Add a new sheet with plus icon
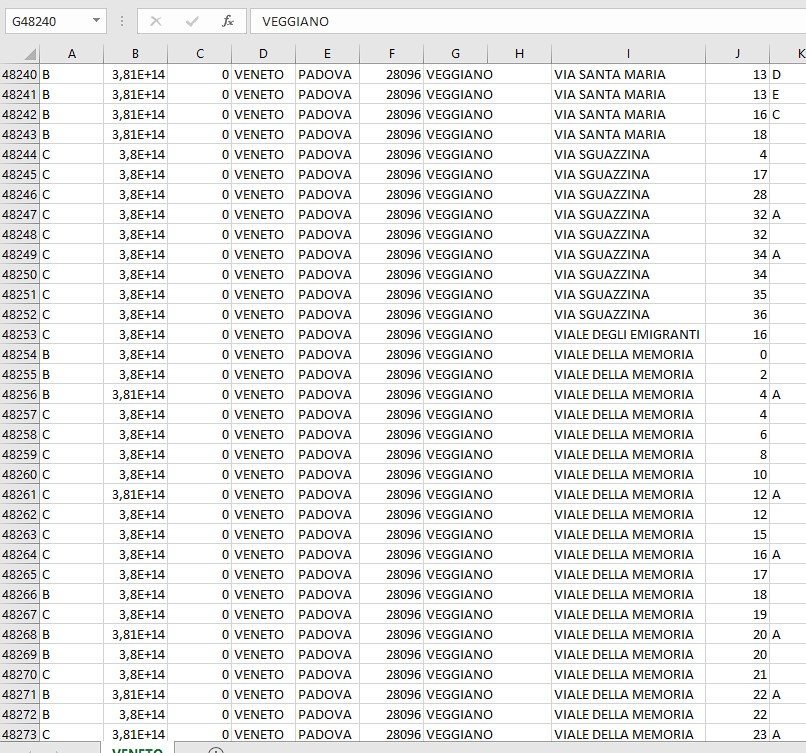806x753 pixels. (216, 750)
